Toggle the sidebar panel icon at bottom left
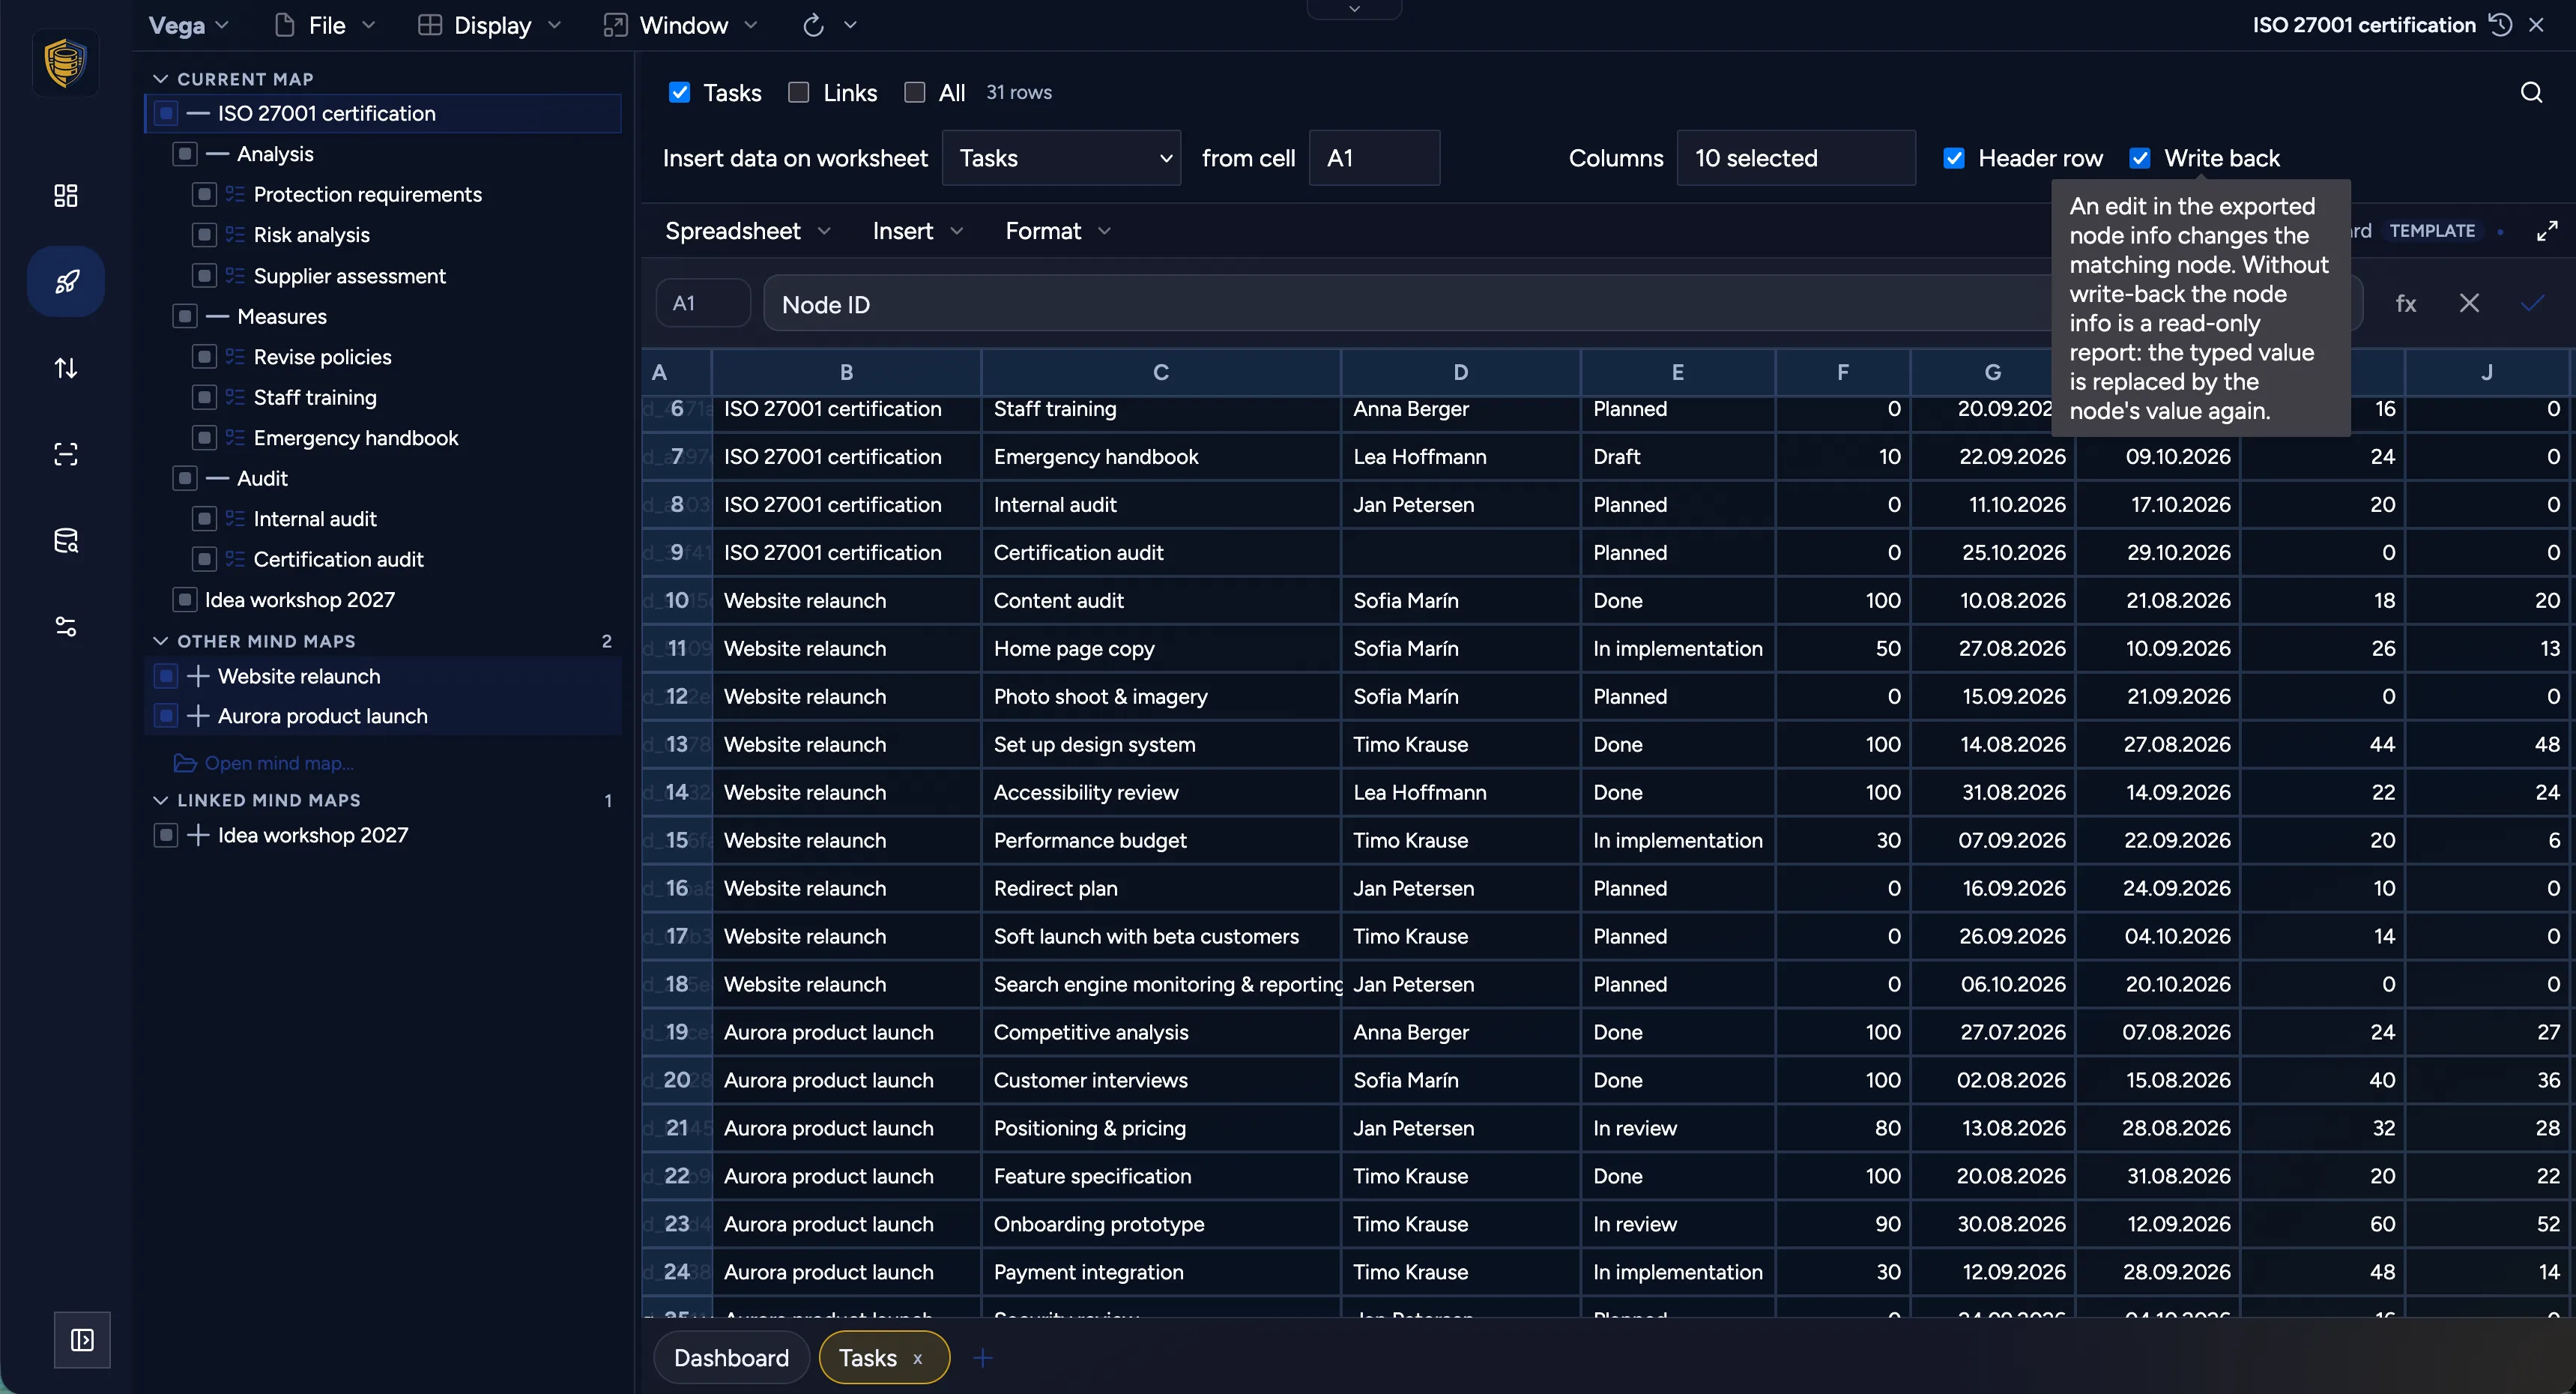The height and width of the screenshot is (1394, 2576). click(x=82, y=1340)
